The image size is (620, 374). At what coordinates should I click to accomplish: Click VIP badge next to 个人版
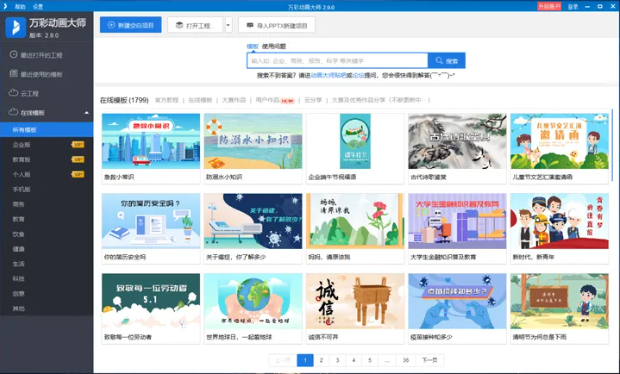click(x=78, y=174)
